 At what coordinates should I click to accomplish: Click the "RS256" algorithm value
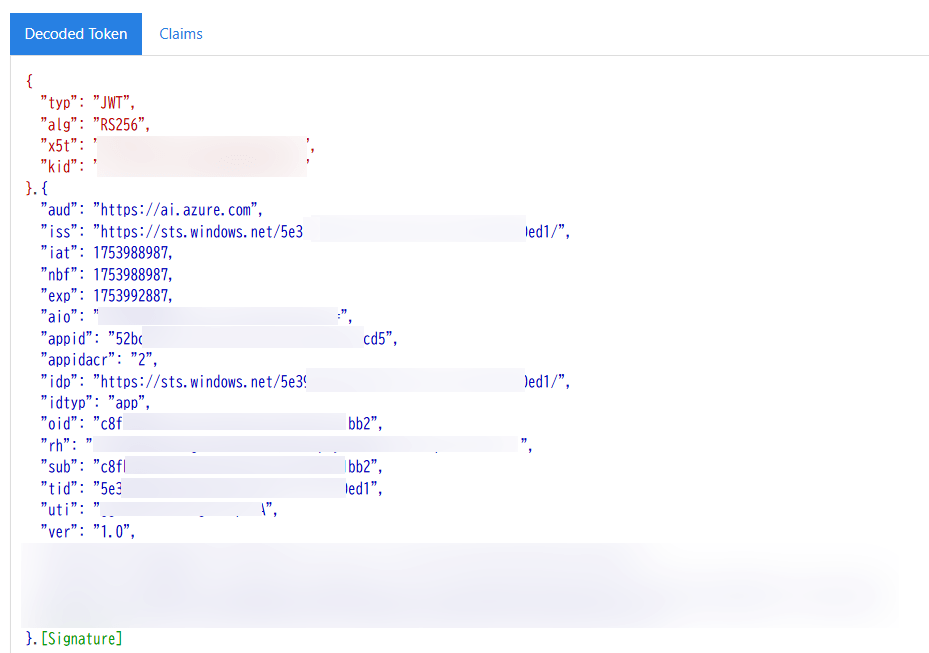click(121, 125)
